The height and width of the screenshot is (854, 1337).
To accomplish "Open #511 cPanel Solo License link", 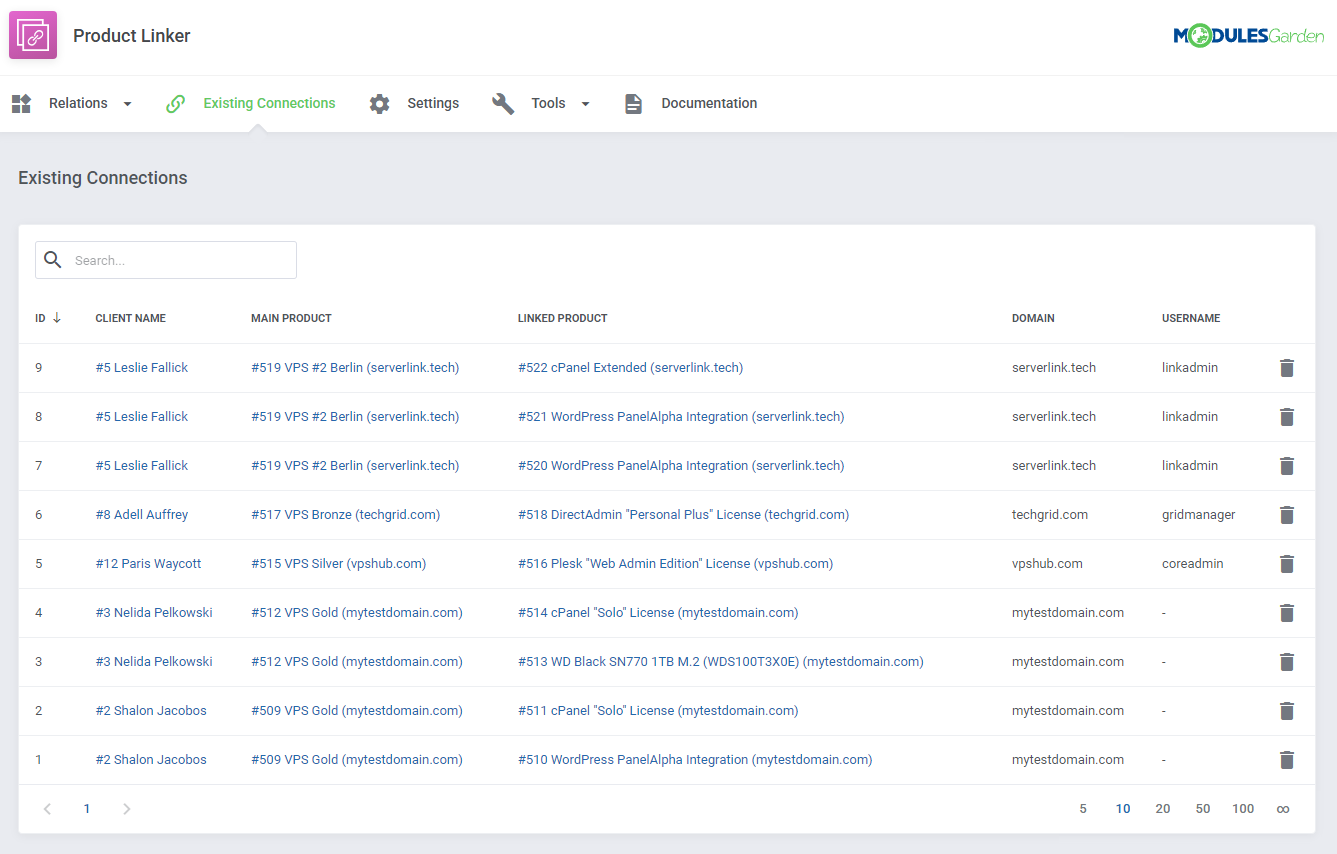I will (658, 711).
